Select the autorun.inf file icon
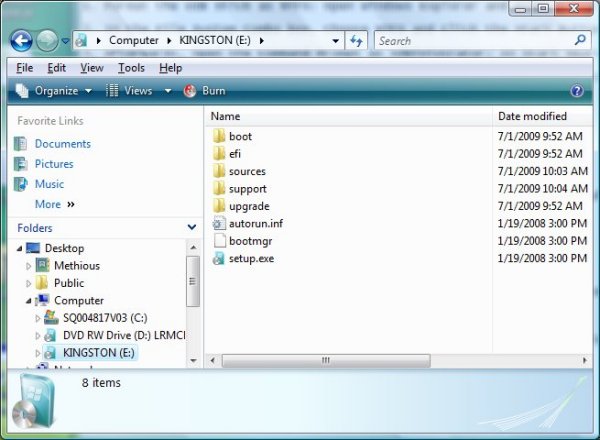This screenshot has width=600, height=440. 219,223
